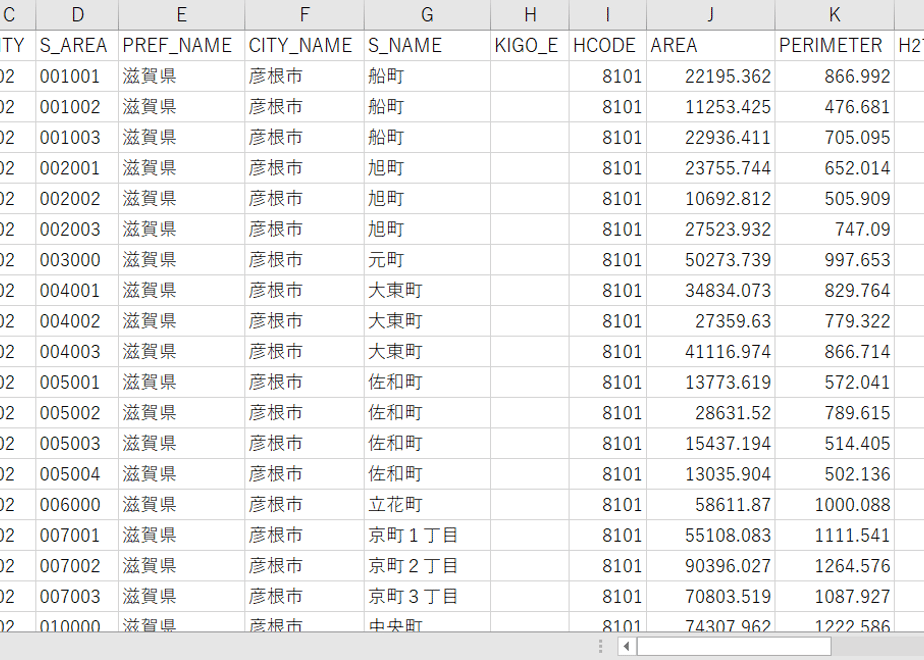Image resolution: width=924 pixels, height=660 pixels.
Task: Select AREA value 22195.362
Action: tap(711, 76)
